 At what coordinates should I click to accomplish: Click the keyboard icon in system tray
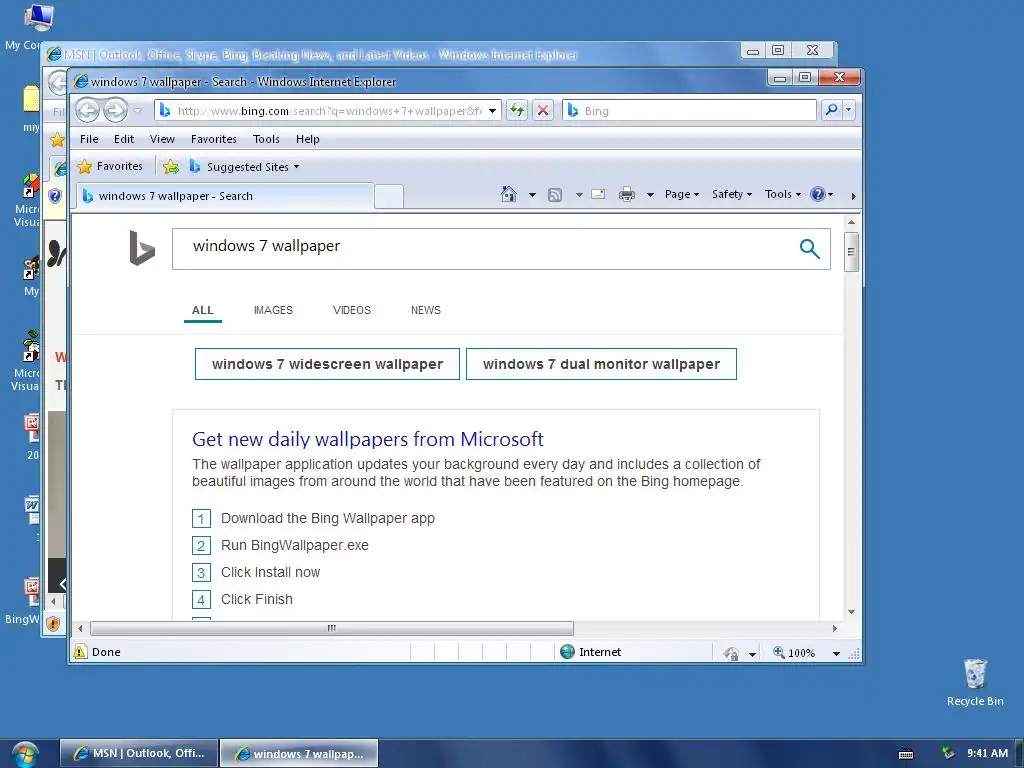(906, 754)
